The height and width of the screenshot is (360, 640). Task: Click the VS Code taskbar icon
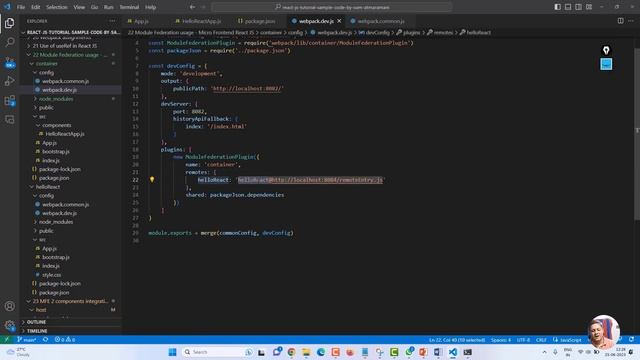coord(453,352)
